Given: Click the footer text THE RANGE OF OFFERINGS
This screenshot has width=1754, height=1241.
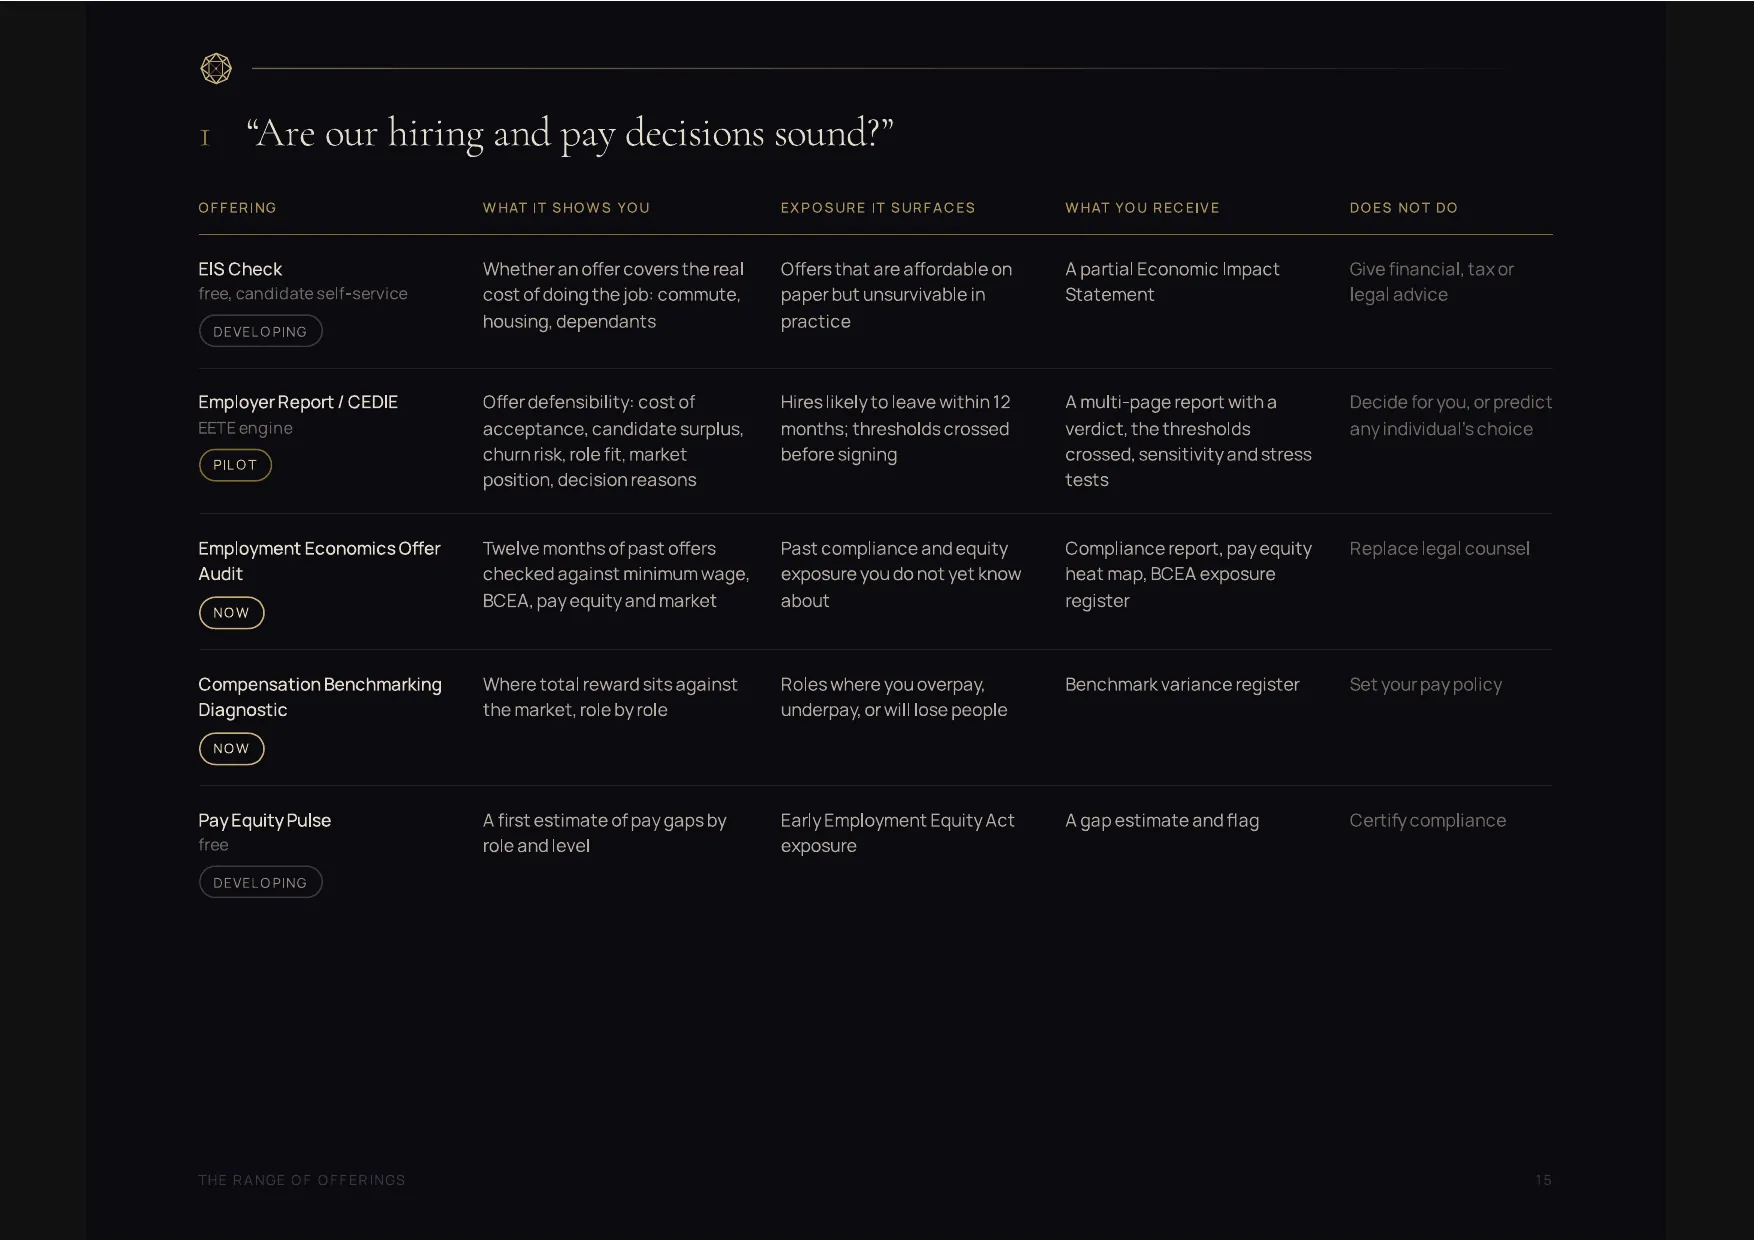Looking at the screenshot, I should point(302,1180).
